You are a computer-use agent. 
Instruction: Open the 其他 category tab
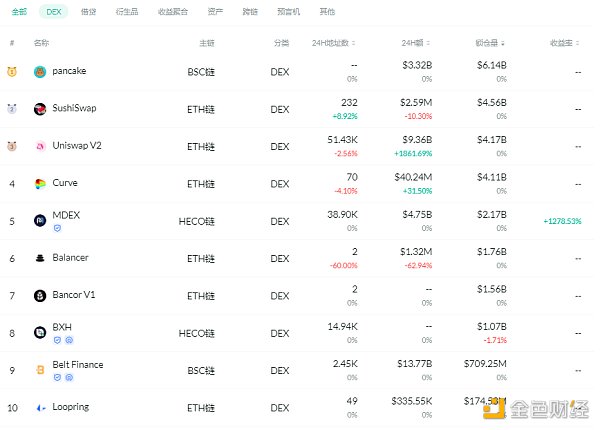327,12
